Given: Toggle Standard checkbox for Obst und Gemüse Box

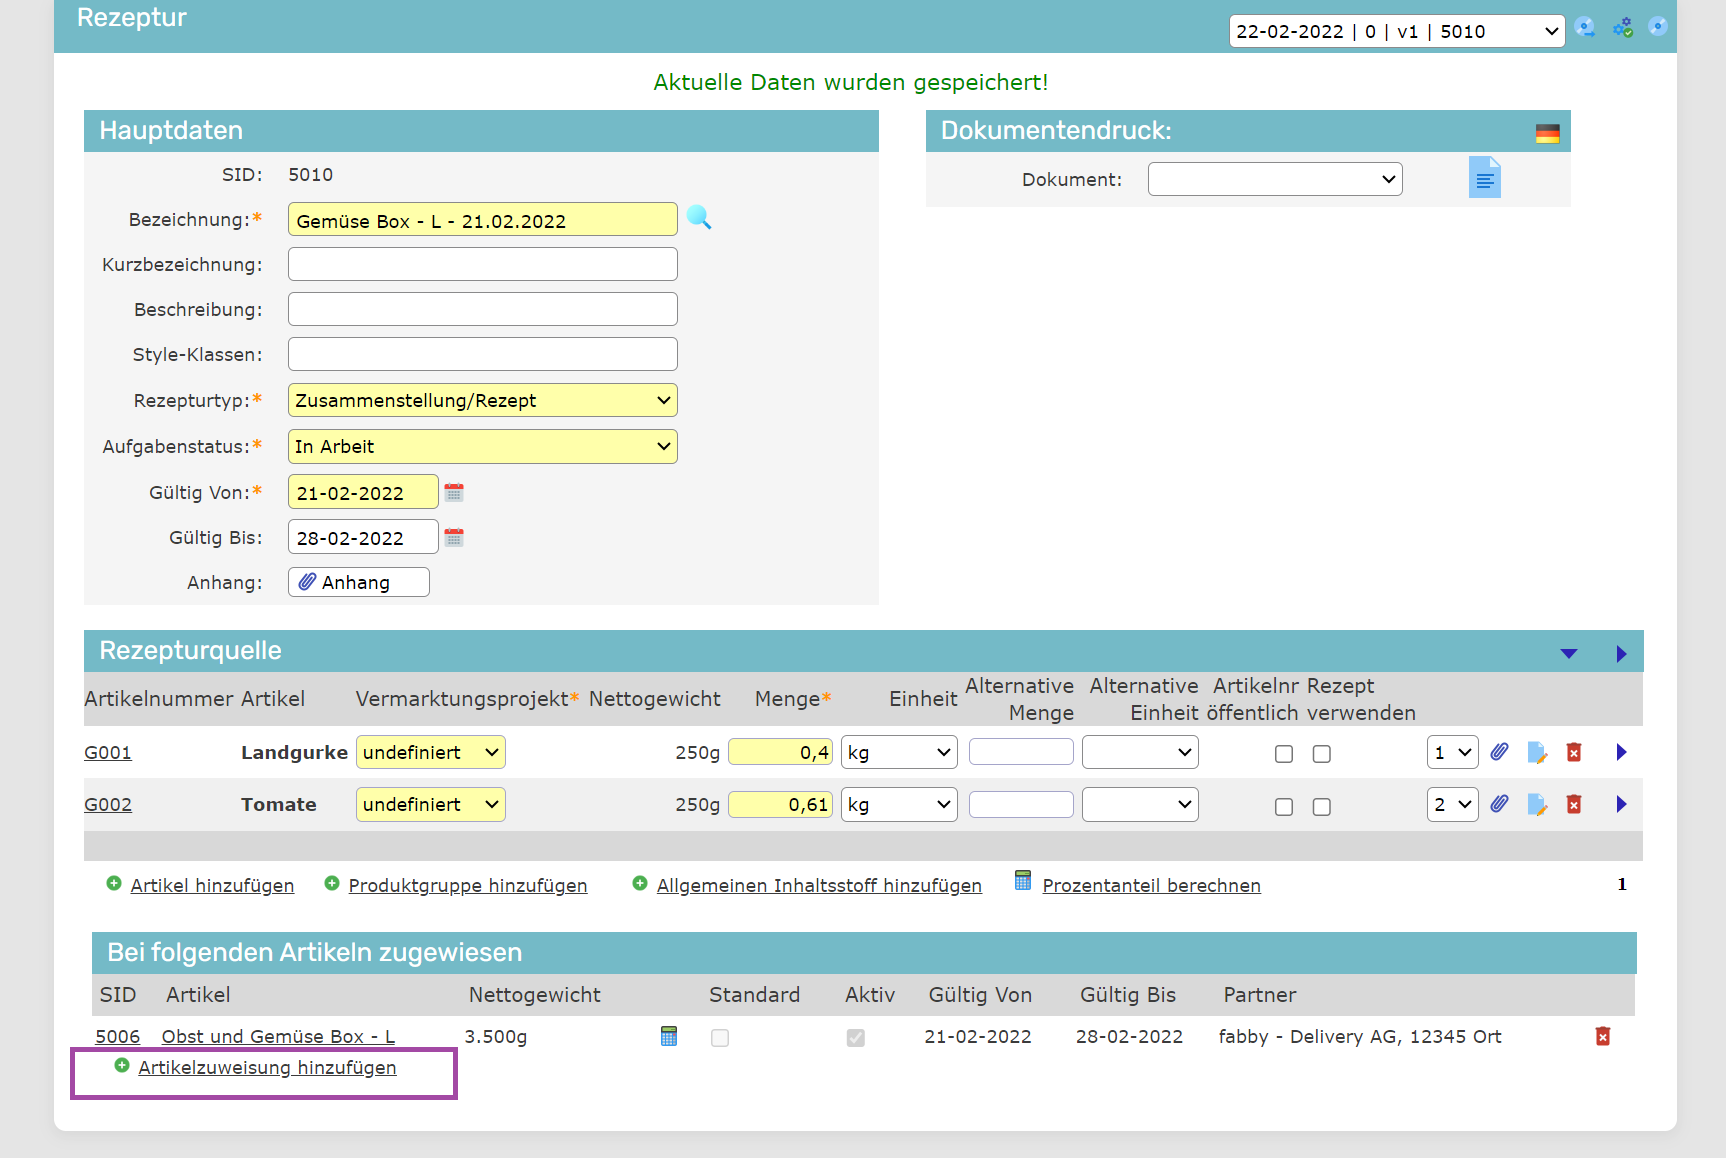Looking at the screenshot, I should click(x=720, y=1038).
